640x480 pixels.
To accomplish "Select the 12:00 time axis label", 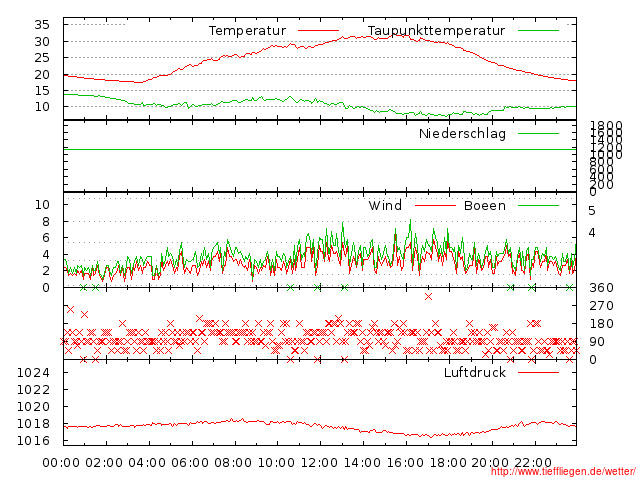I will point(319,461).
